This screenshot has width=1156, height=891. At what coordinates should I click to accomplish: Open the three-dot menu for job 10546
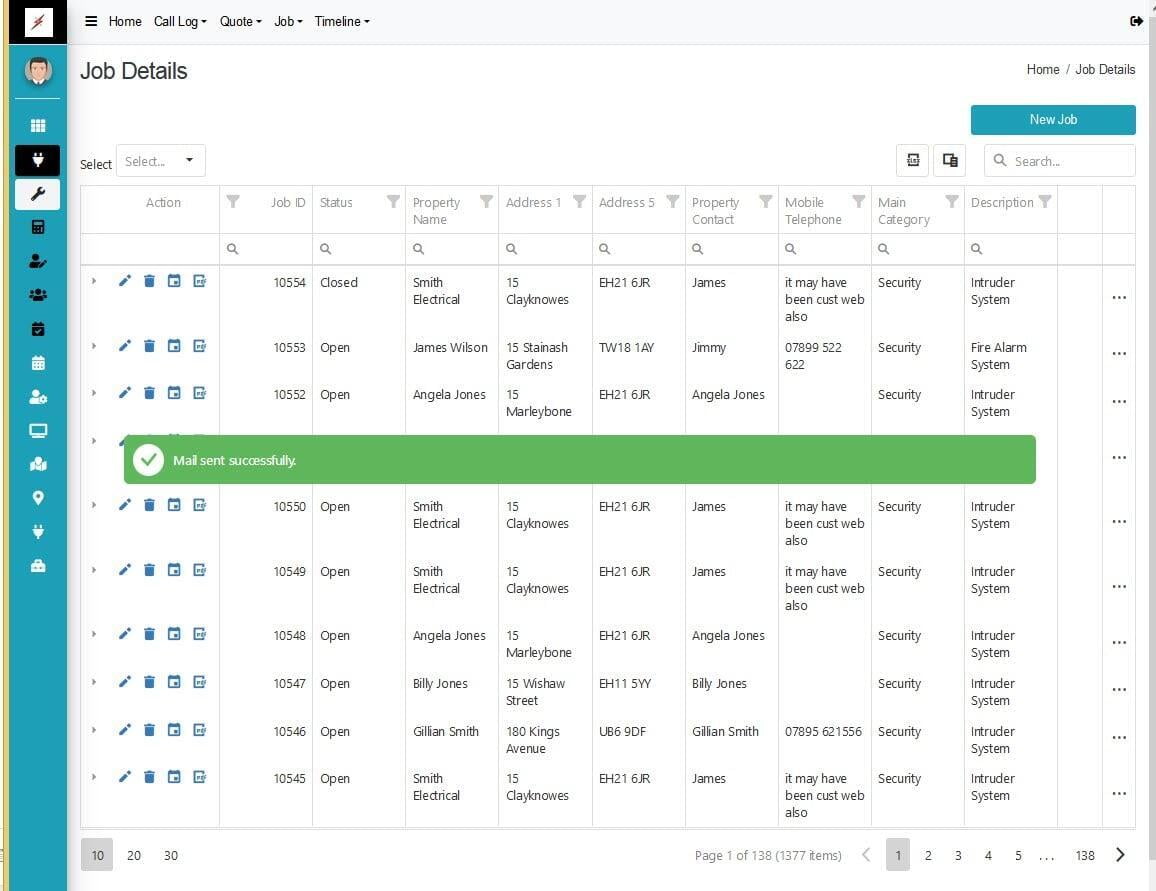1119,738
